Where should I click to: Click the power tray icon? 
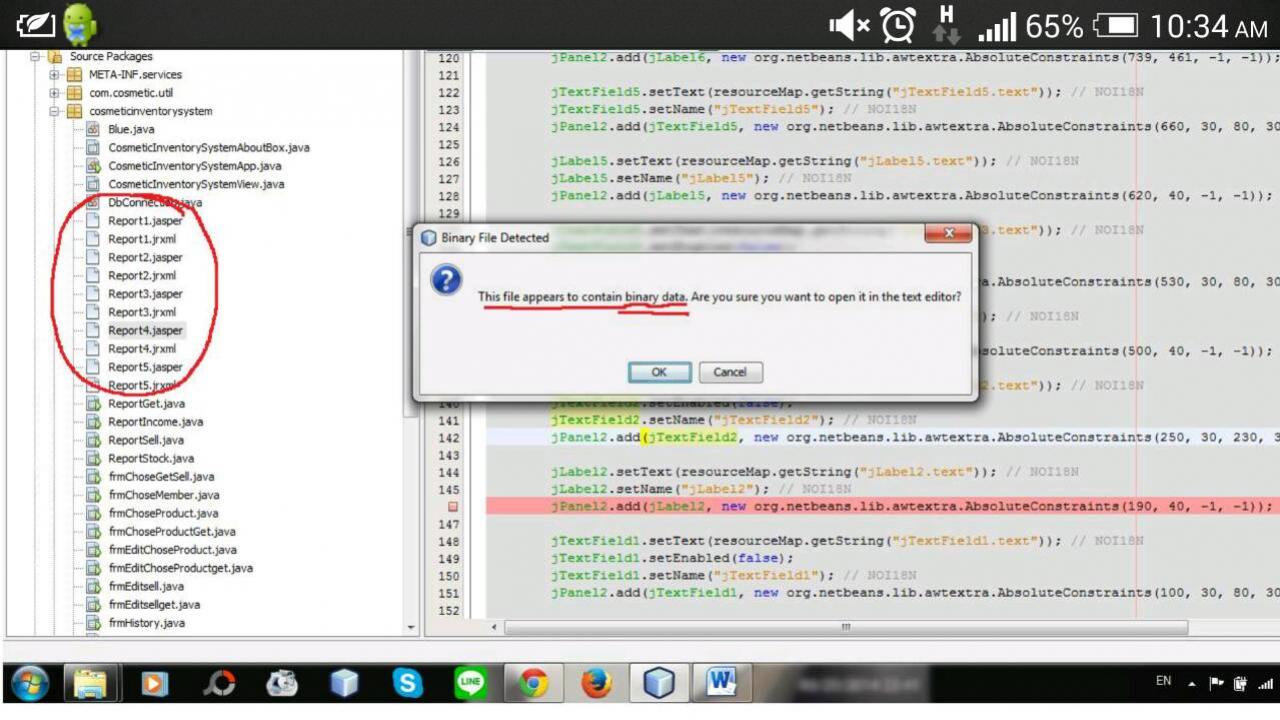(x=1241, y=683)
